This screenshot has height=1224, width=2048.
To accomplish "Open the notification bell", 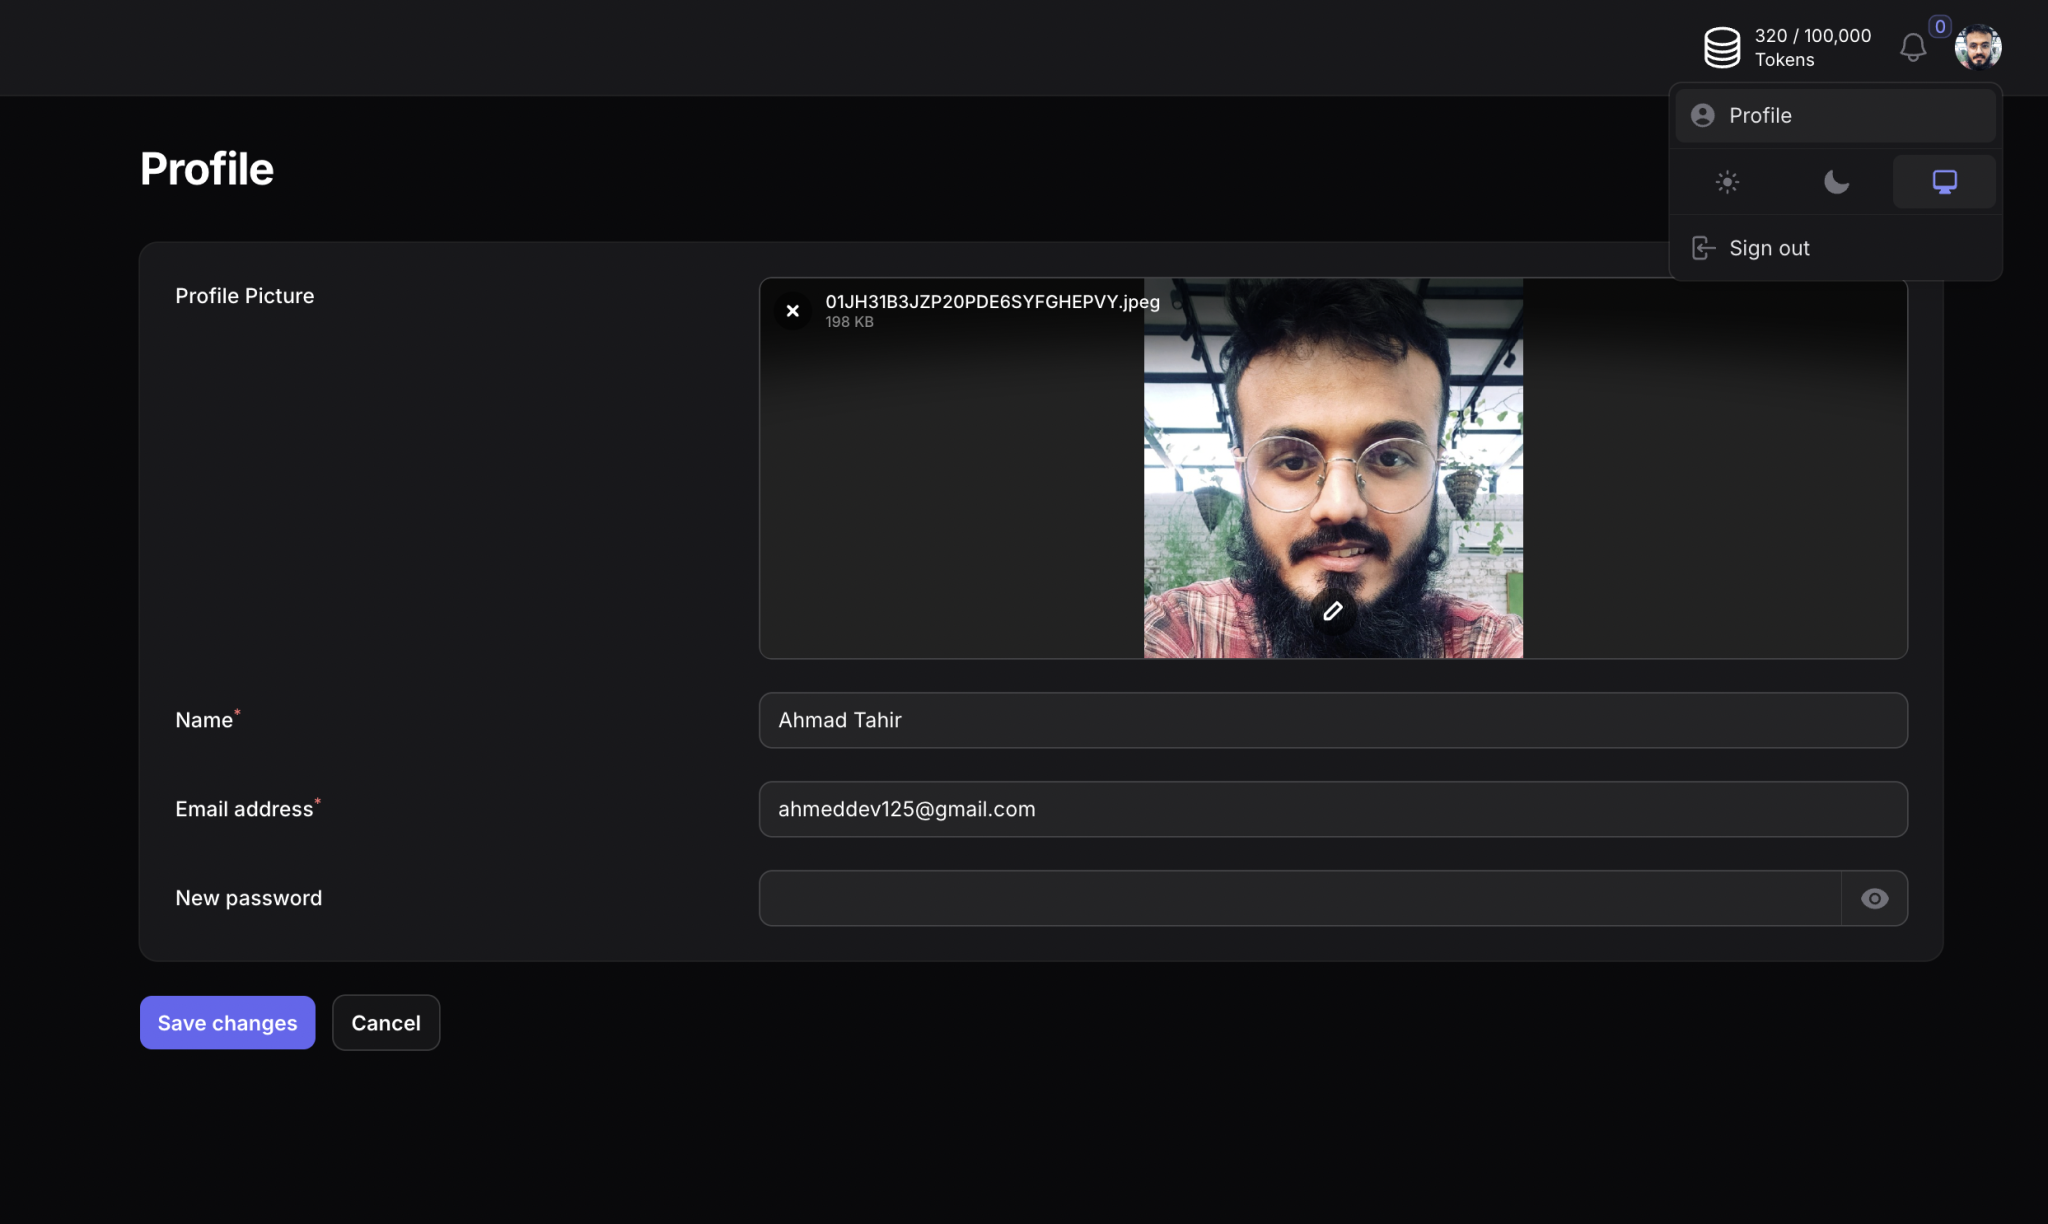I will (x=1913, y=47).
